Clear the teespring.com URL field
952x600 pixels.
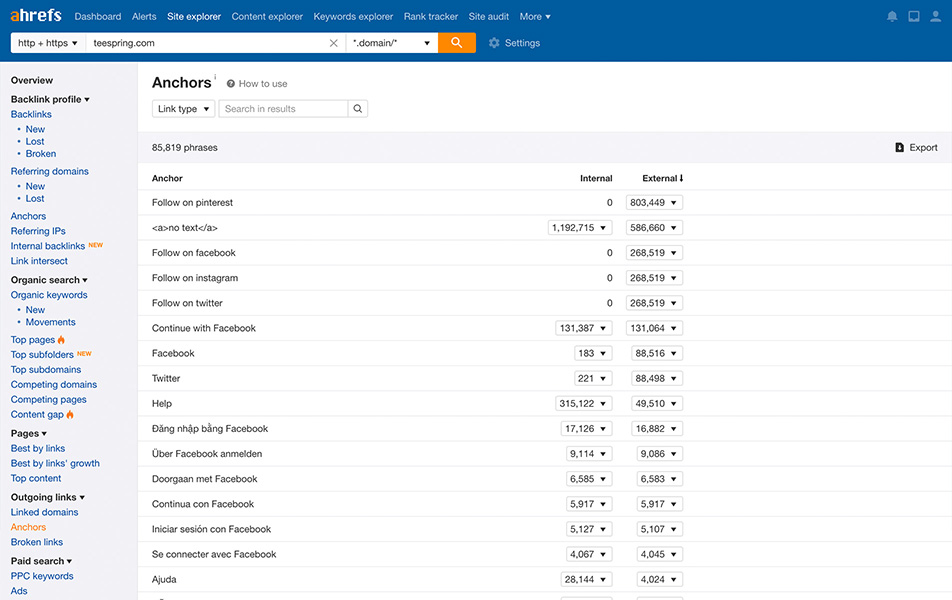pos(333,43)
